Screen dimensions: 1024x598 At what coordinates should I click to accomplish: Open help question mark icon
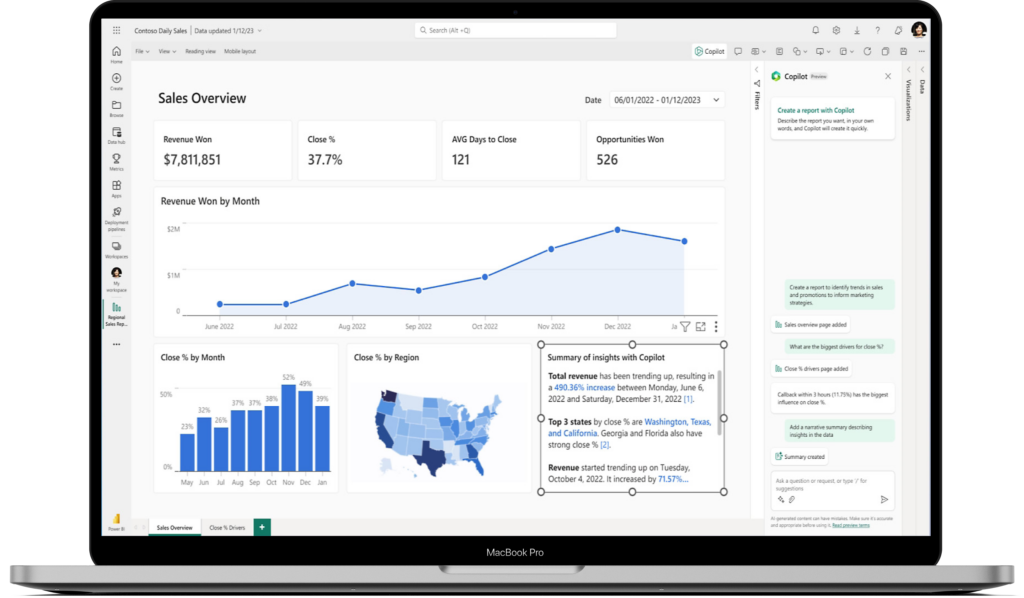pyautogui.click(x=877, y=30)
